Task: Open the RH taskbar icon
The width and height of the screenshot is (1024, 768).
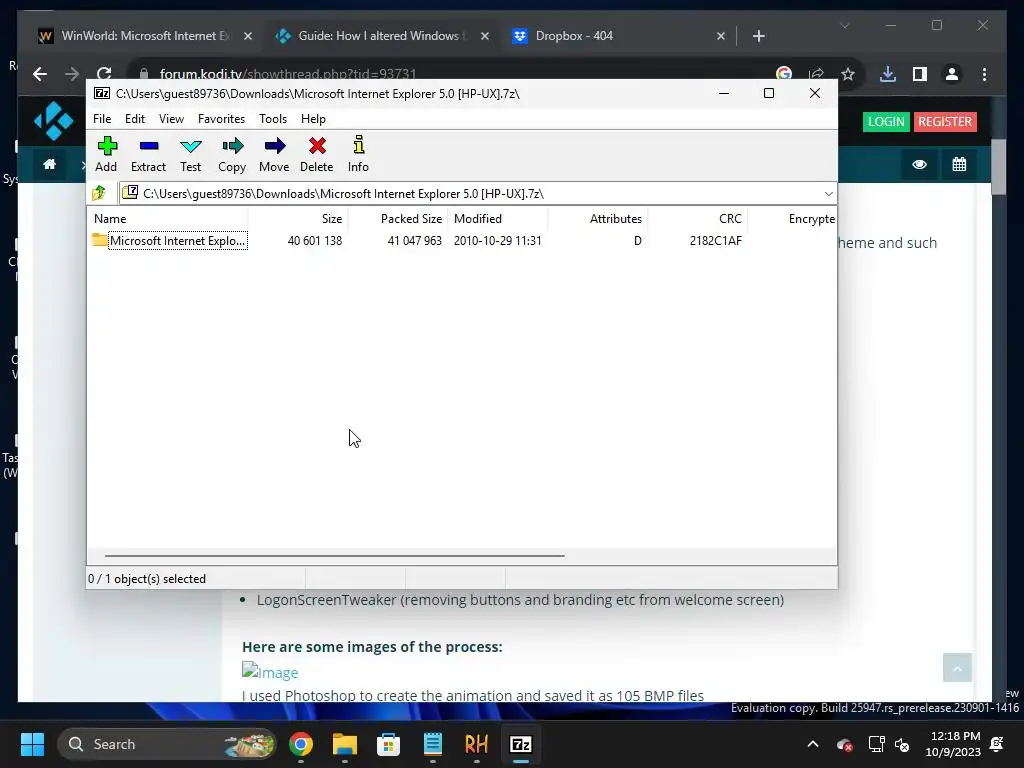Action: [477, 744]
